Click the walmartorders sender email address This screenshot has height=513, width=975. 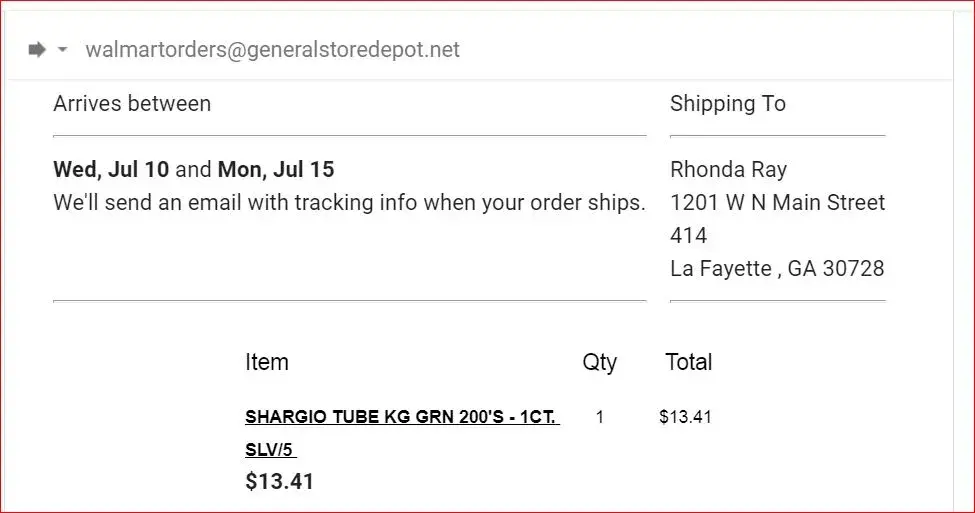[x=272, y=50]
